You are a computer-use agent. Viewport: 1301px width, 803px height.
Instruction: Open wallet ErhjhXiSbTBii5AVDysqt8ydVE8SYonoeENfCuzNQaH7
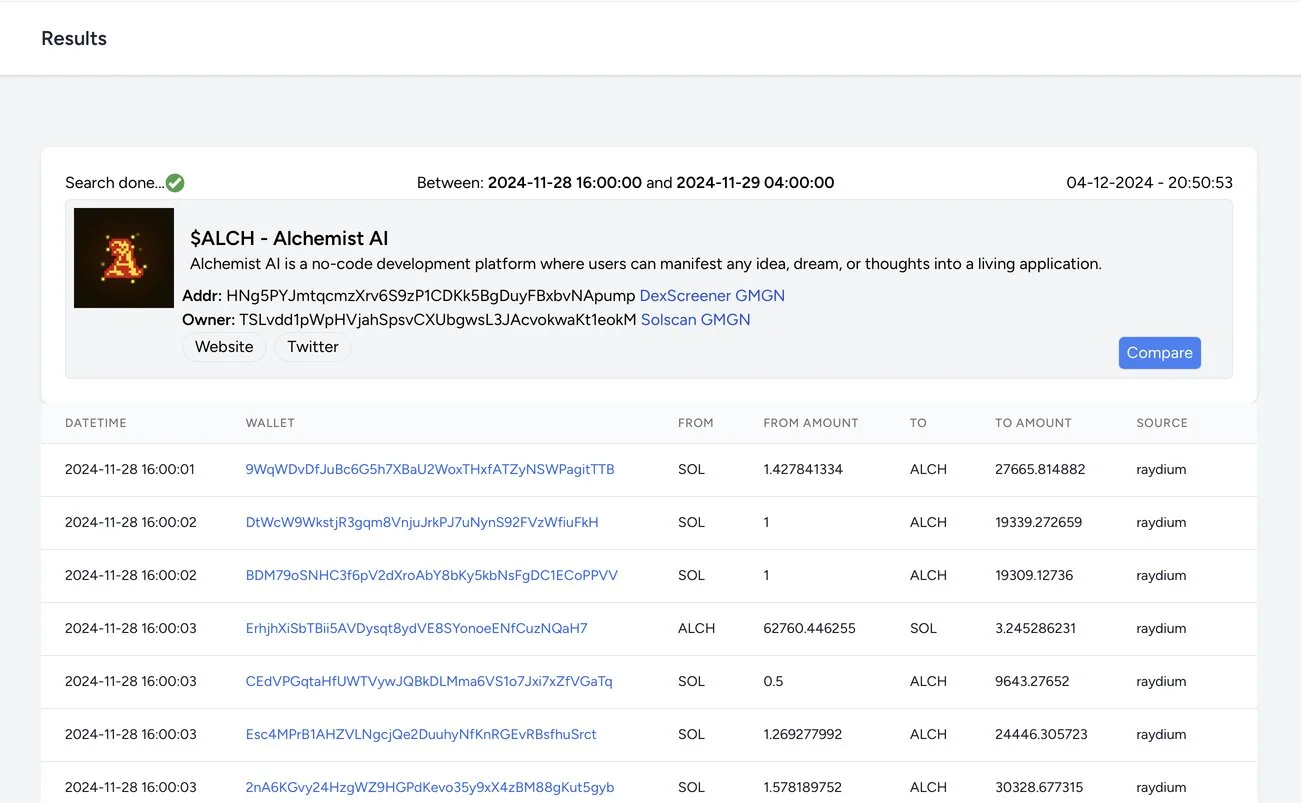[x=417, y=628]
